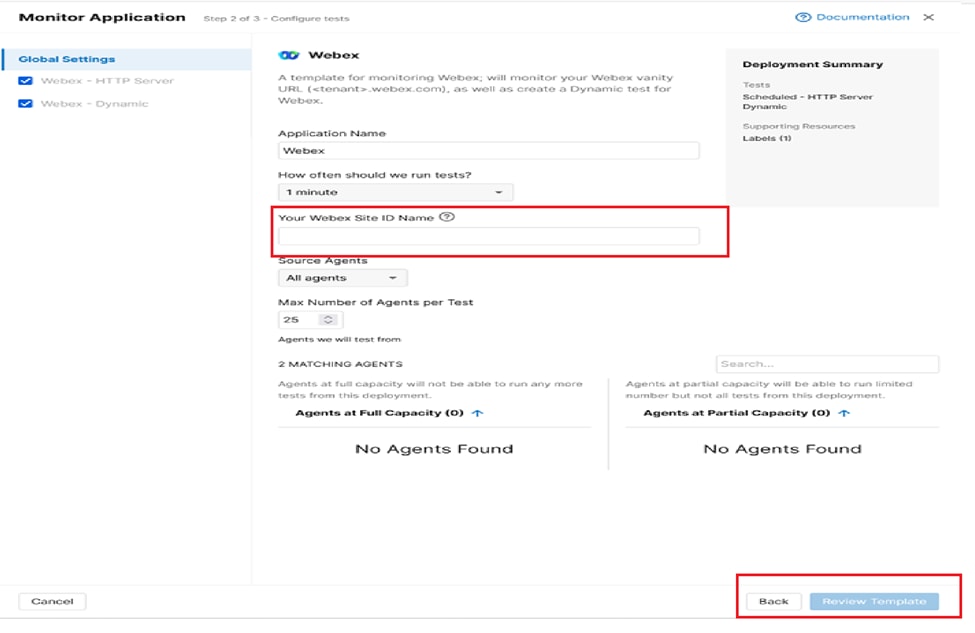This screenshot has width=975, height=633.
Task: Click the Step 2 of 3 indicator
Action: (x=276, y=19)
